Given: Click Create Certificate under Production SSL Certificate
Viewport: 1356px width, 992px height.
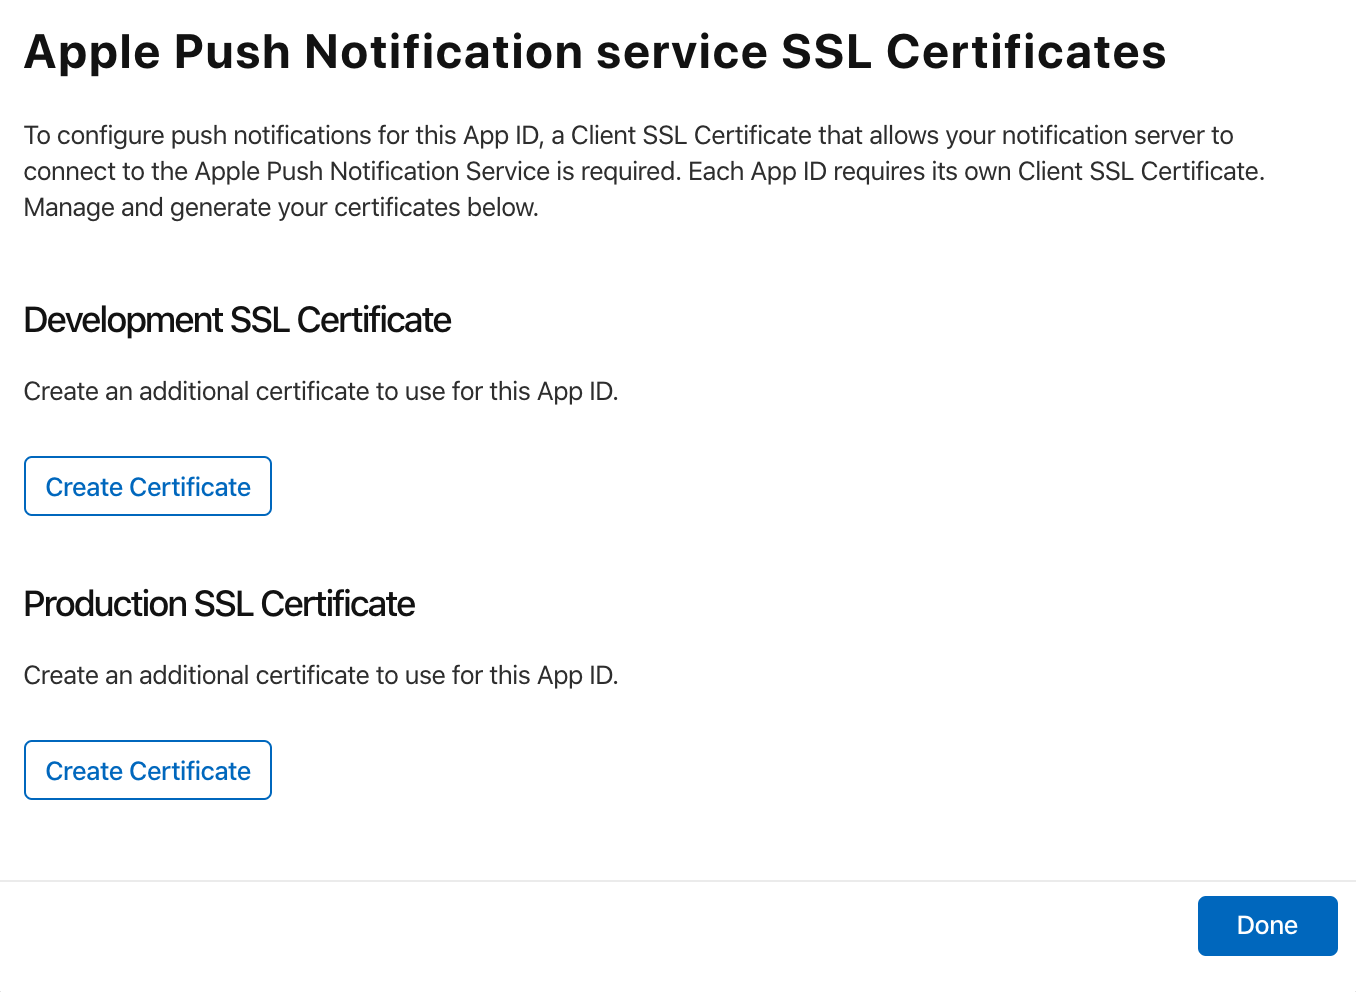Looking at the screenshot, I should click(147, 770).
